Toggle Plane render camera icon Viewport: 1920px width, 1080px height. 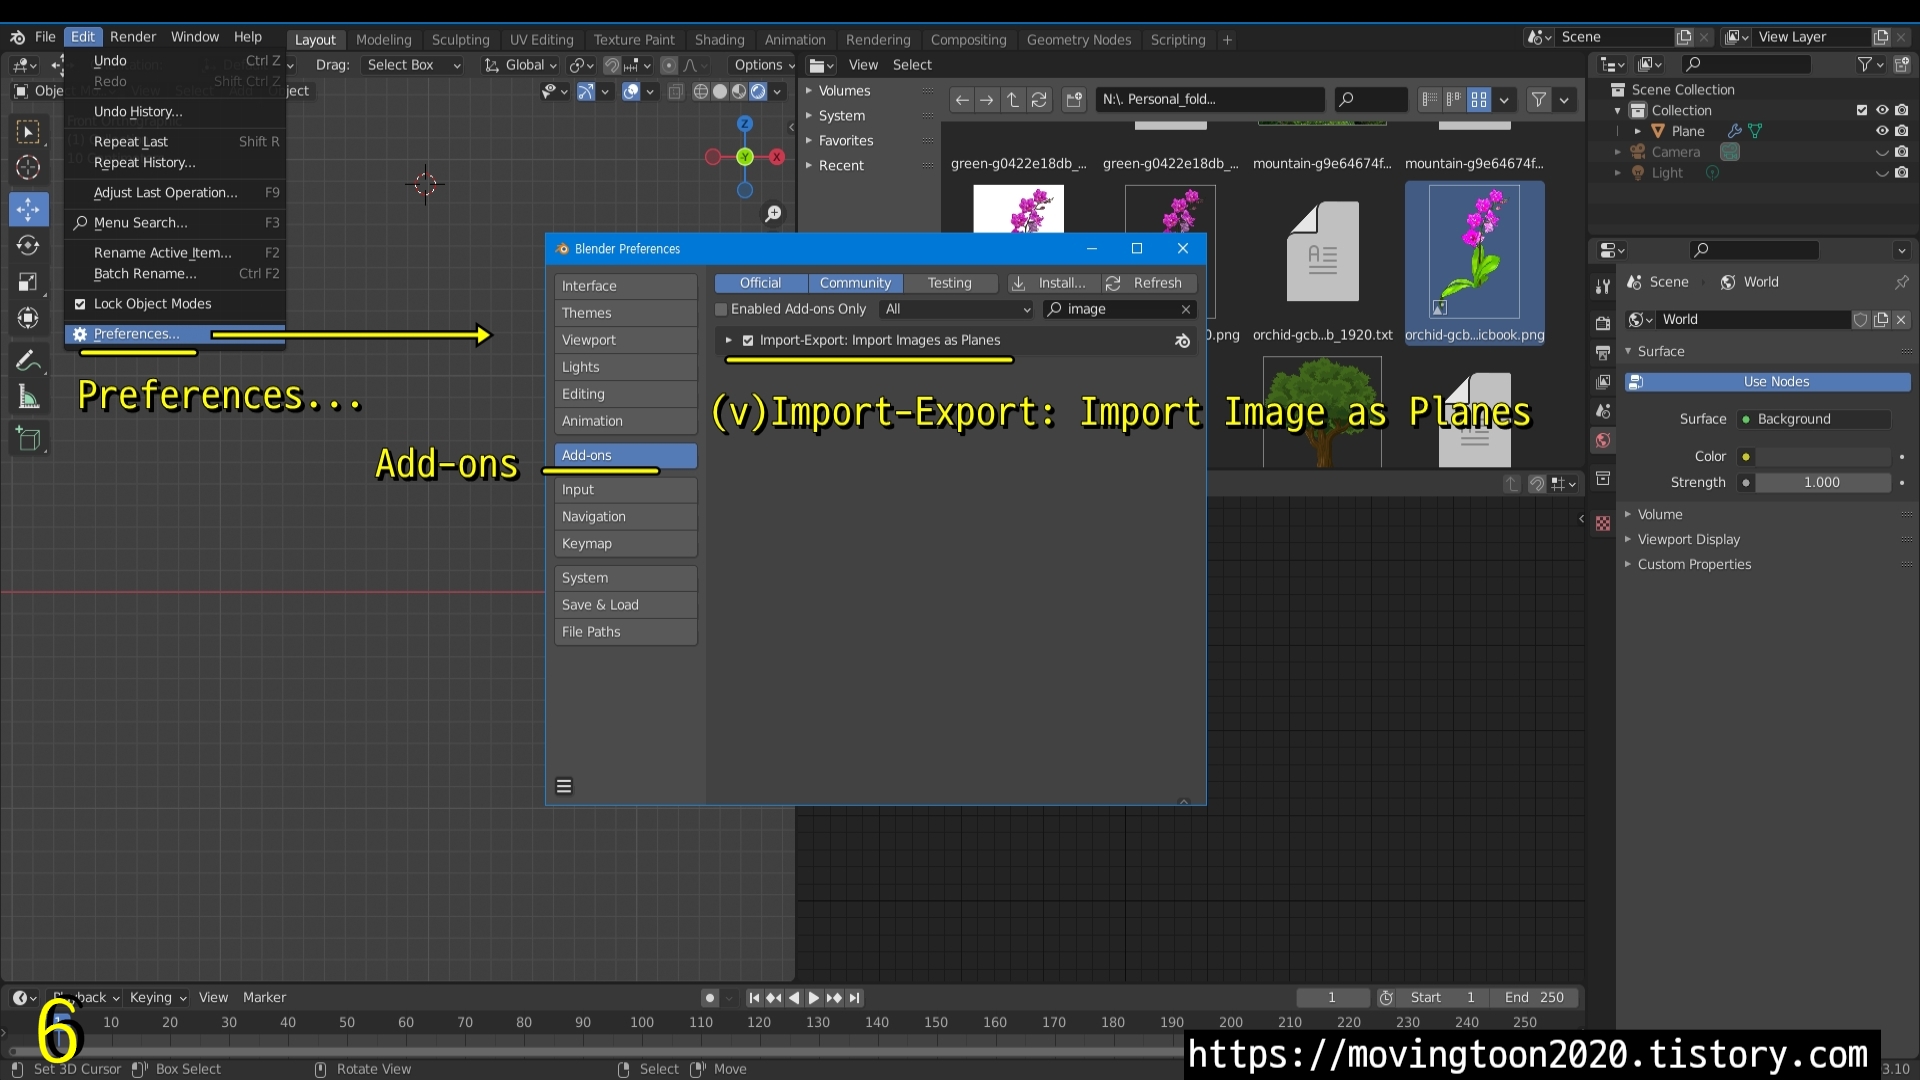(x=1902, y=131)
